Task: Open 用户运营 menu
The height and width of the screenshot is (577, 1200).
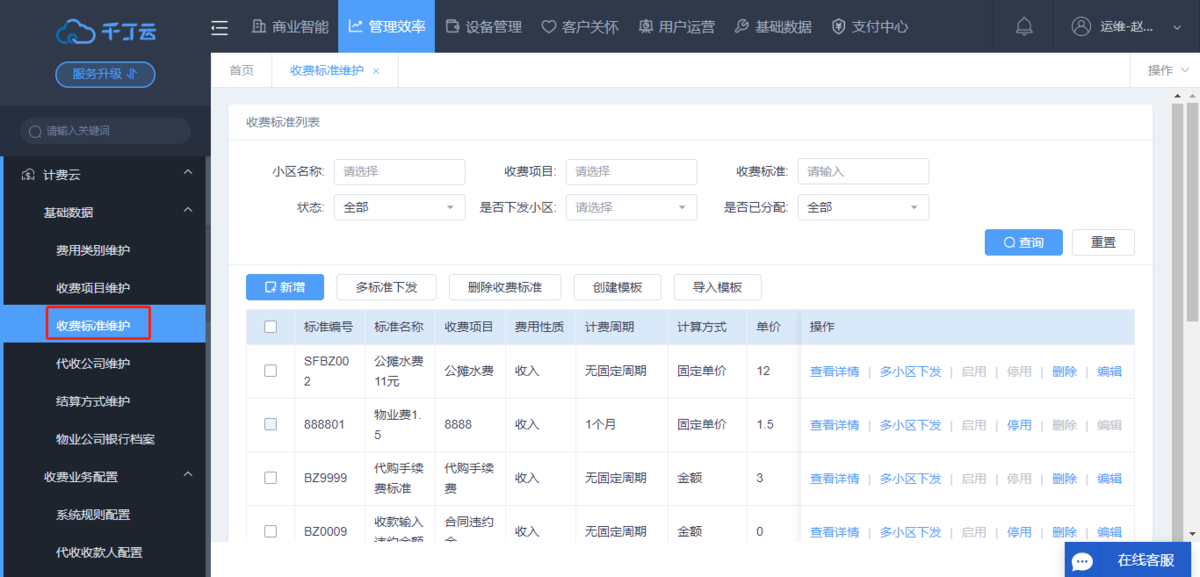Action: 677,27
